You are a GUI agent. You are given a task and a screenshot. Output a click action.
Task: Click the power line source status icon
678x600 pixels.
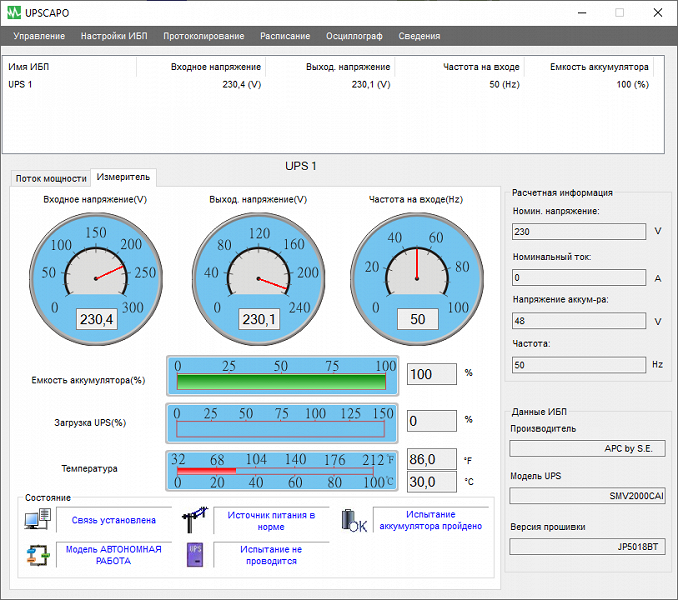pos(194,519)
